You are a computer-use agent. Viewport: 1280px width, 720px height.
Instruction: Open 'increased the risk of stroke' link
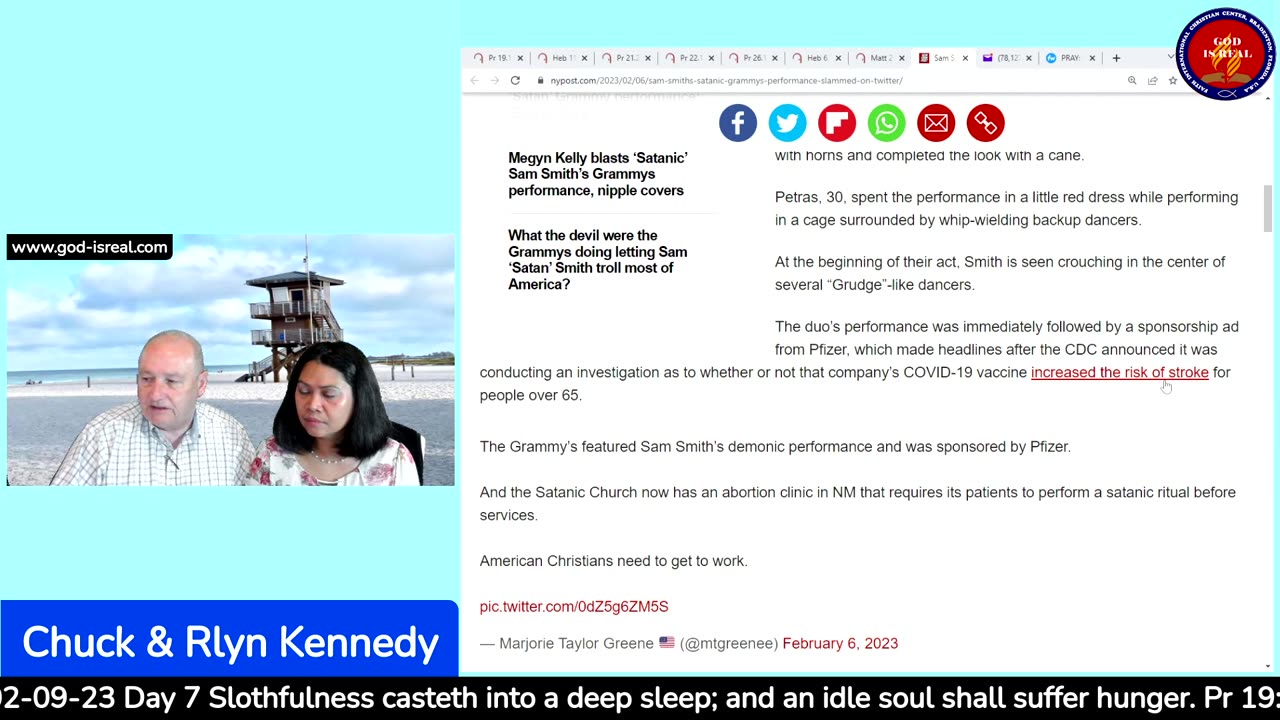pos(1119,372)
